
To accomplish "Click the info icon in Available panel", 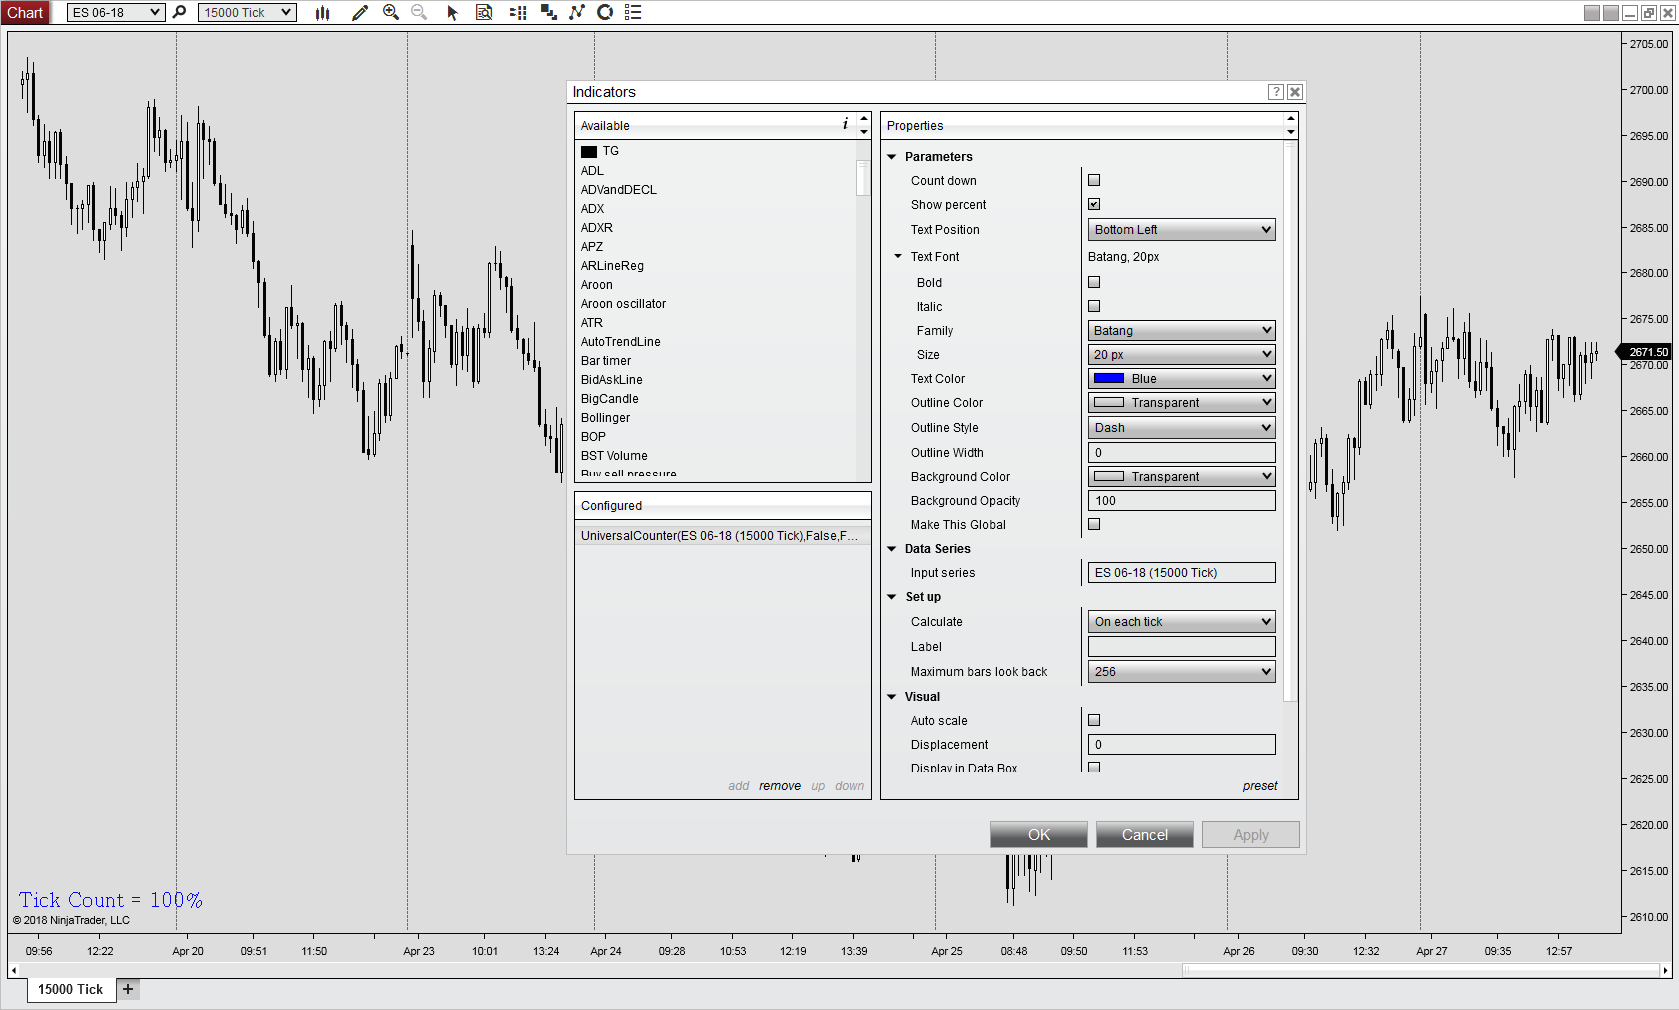I will (845, 124).
